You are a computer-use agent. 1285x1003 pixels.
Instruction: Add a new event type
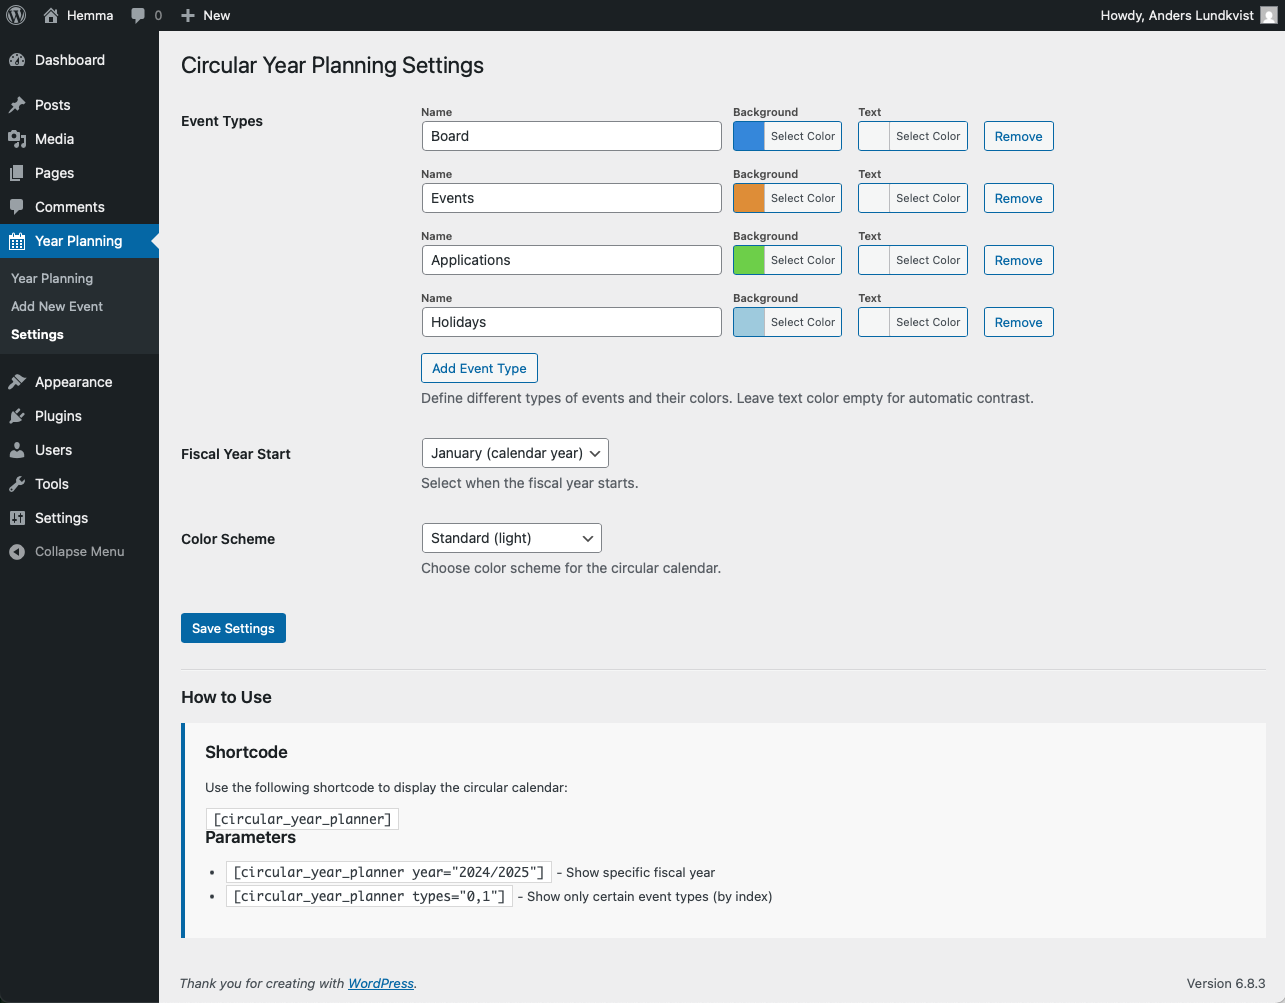click(x=479, y=367)
